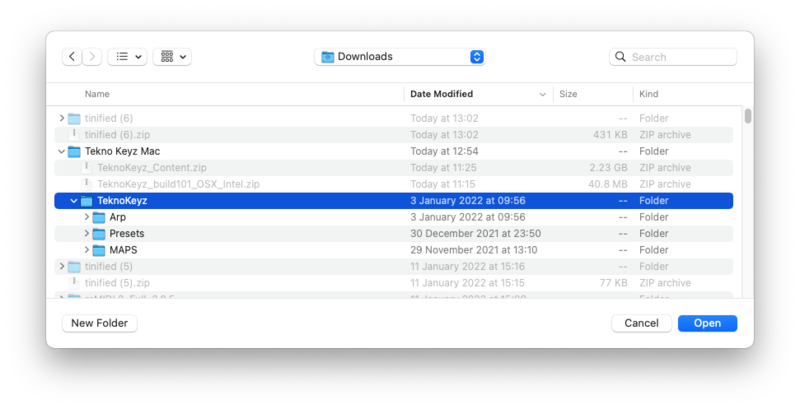Click the file list vertical scrollbar thumb
The width and height of the screenshot is (800, 409).
748,116
